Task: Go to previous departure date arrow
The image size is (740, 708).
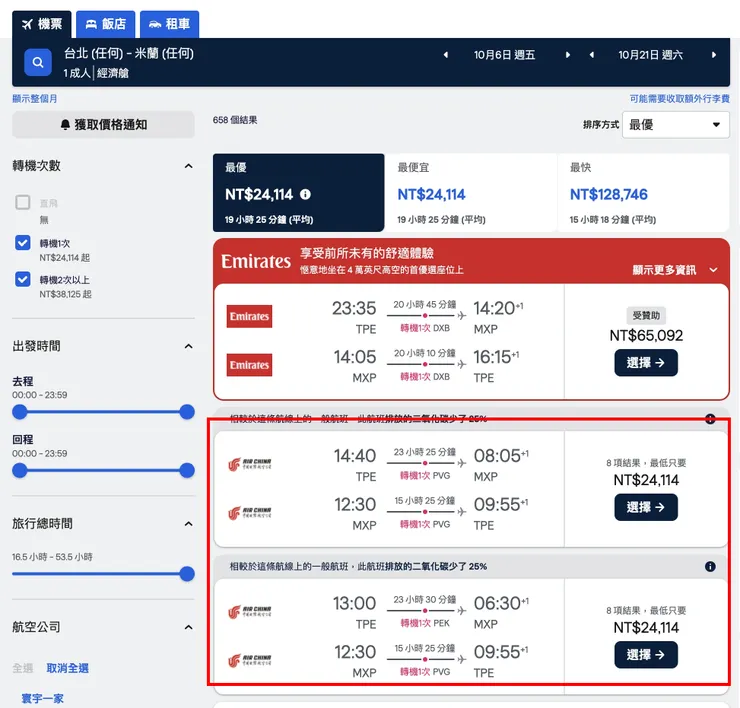Action: [x=446, y=55]
